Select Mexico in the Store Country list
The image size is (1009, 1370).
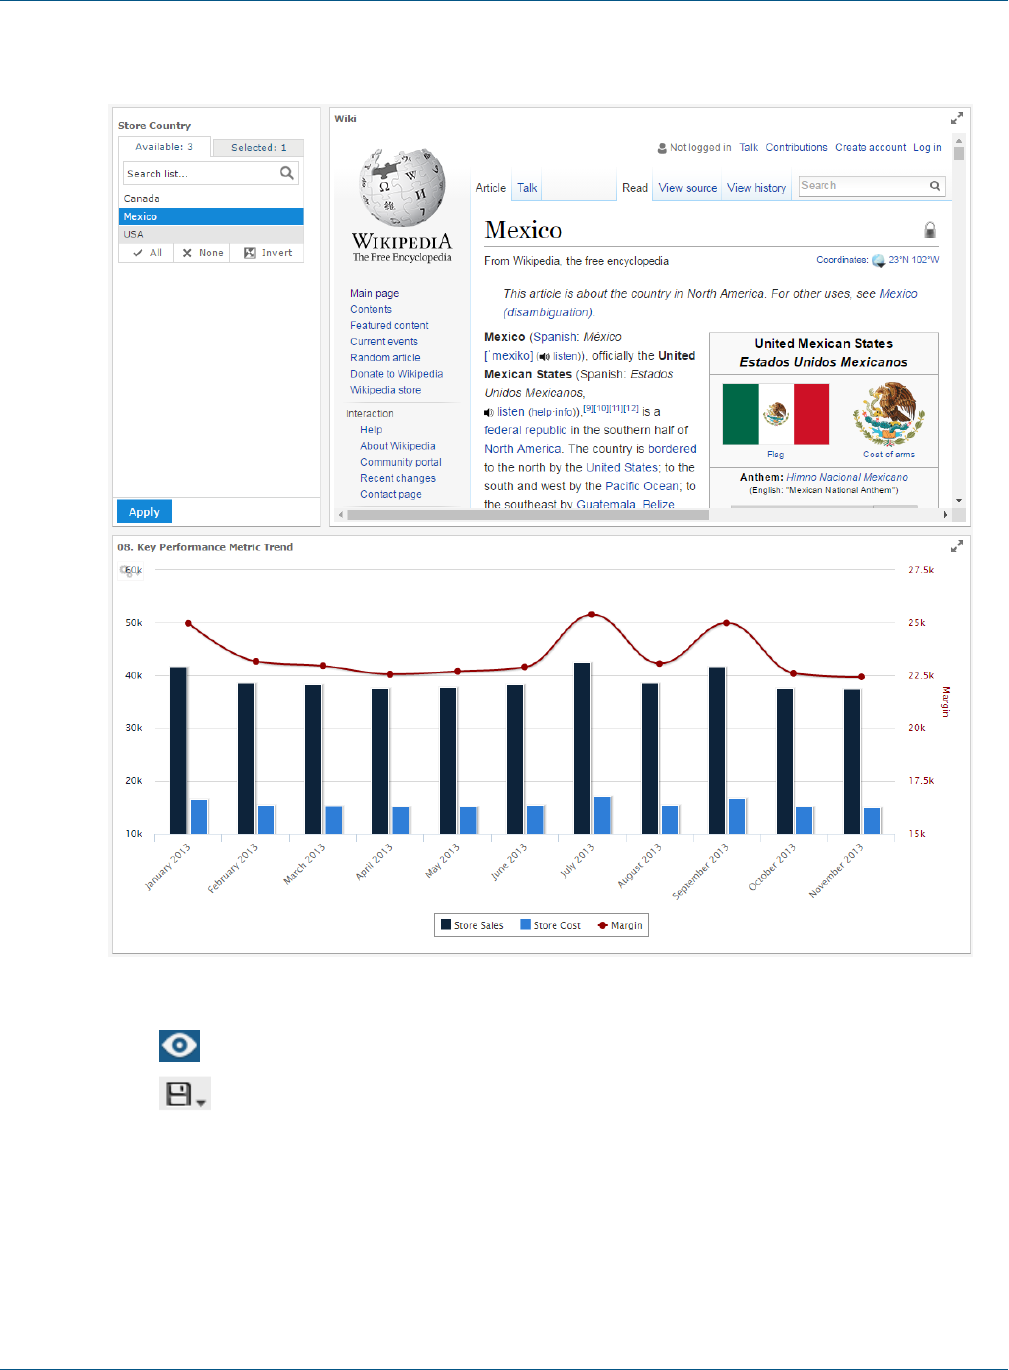coord(211,216)
